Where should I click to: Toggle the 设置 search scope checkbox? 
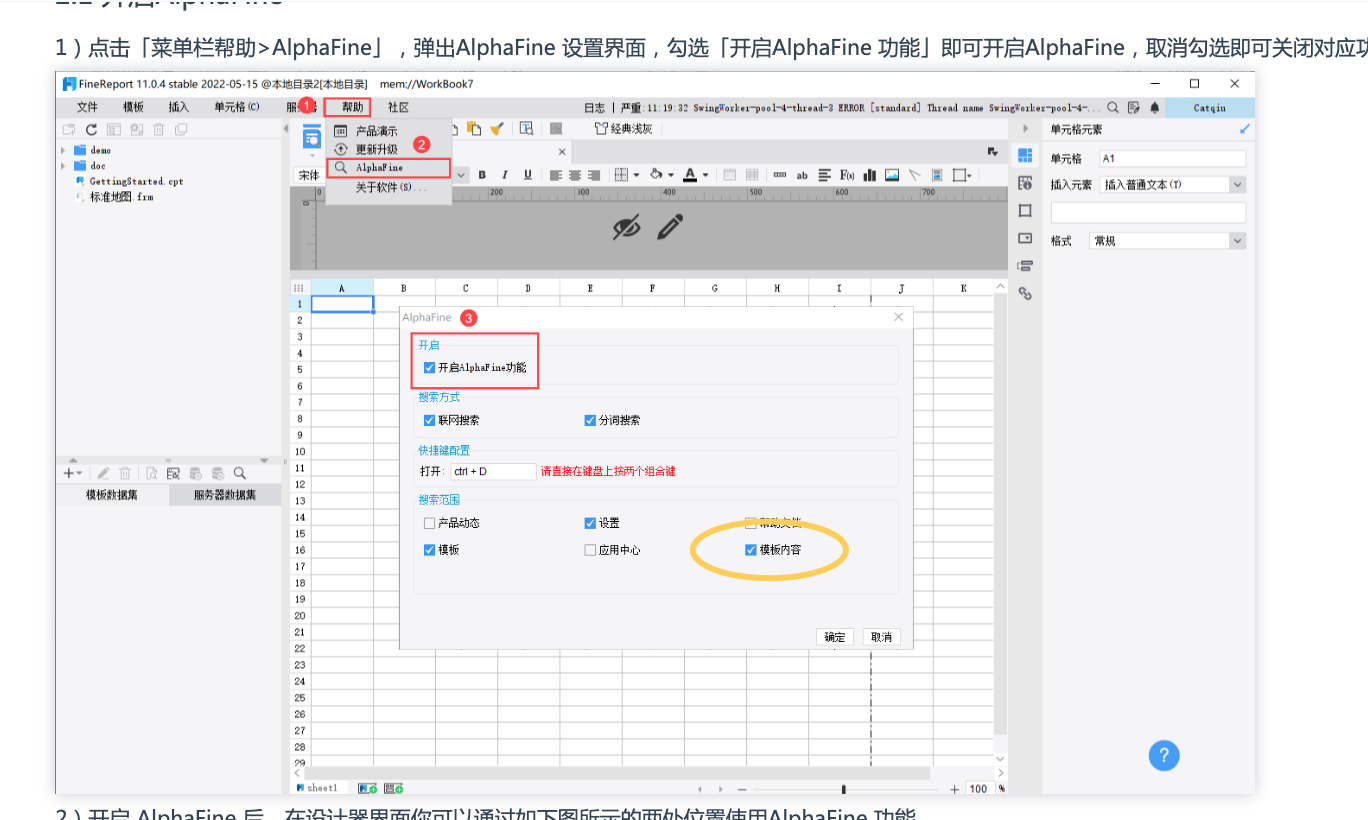[590, 523]
